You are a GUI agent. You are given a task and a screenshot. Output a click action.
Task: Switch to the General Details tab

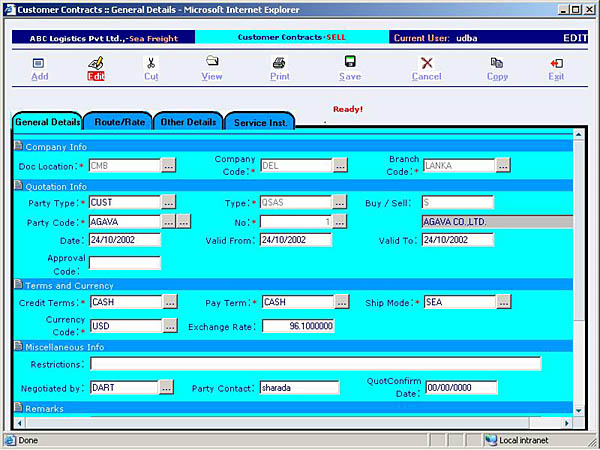pyautogui.click(x=47, y=122)
